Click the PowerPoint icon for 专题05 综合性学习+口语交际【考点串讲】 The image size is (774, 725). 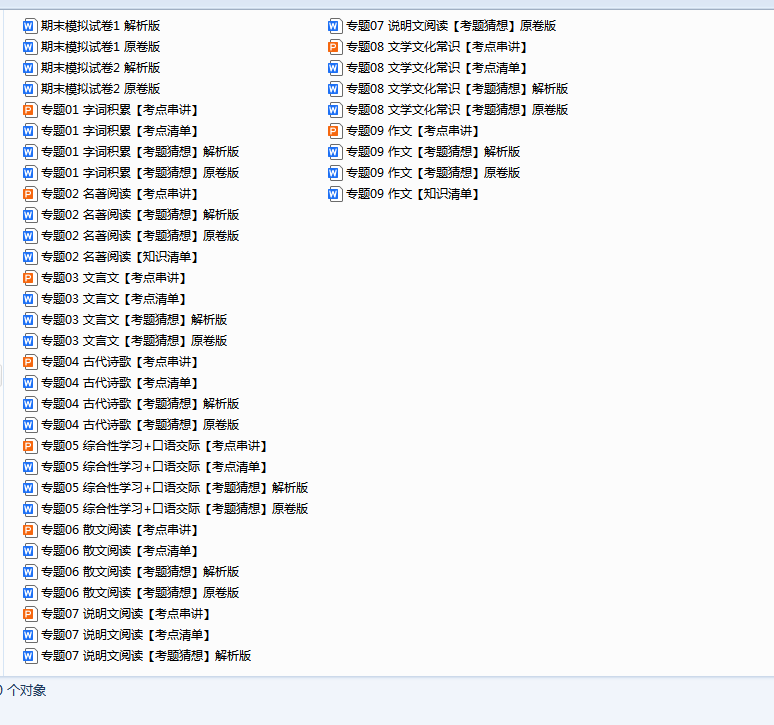pos(30,446)
